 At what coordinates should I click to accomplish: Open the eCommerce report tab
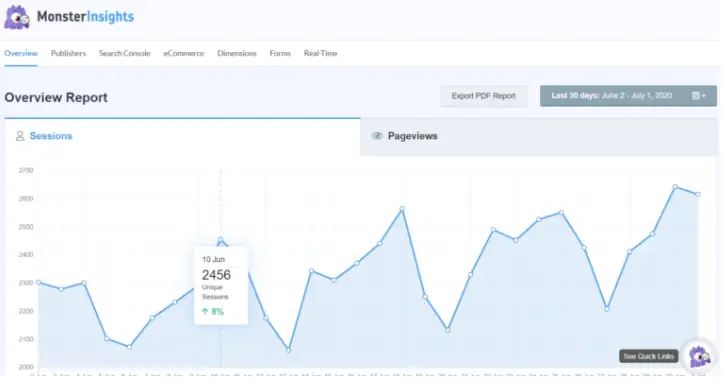tap(184, 53)
